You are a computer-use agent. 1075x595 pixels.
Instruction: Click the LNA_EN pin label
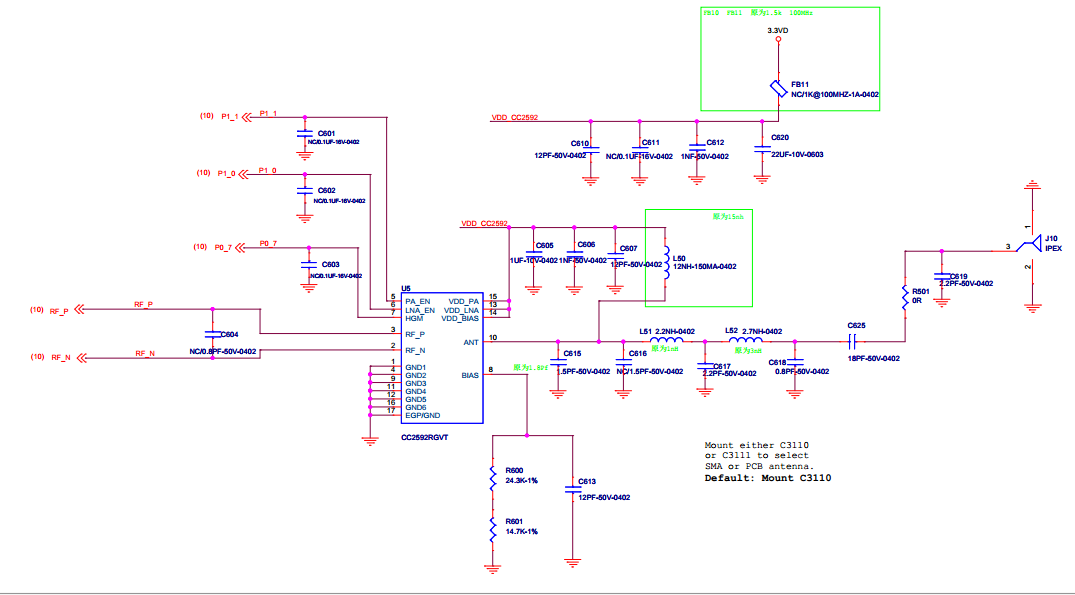click(420, 311)
